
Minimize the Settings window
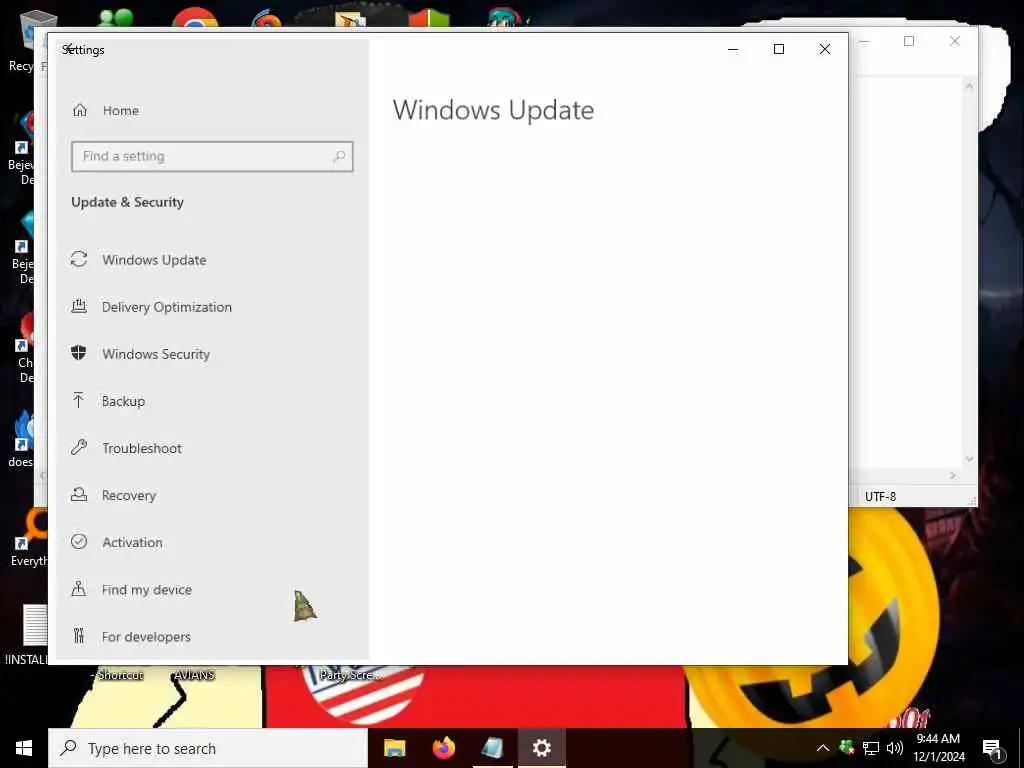point(733,49)
